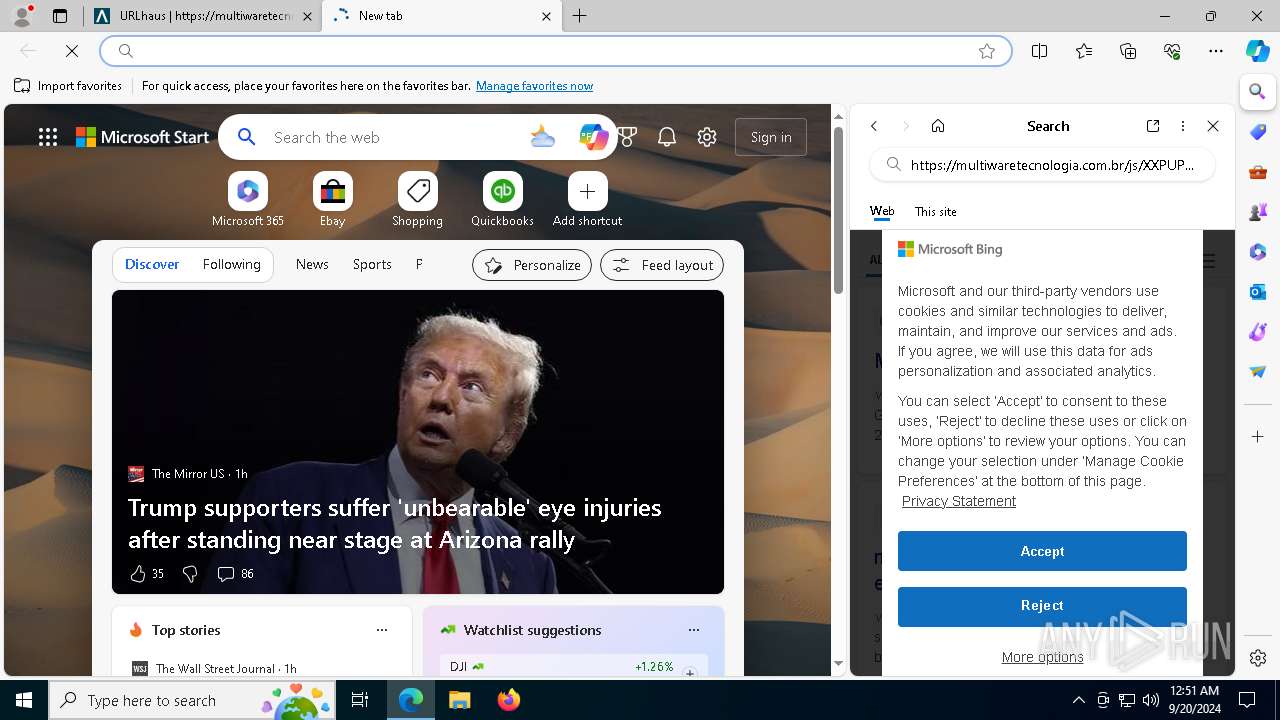The image size is (1280, 720).
Task: Open split screen icon in toolbar
Action: click(1040, 51)
